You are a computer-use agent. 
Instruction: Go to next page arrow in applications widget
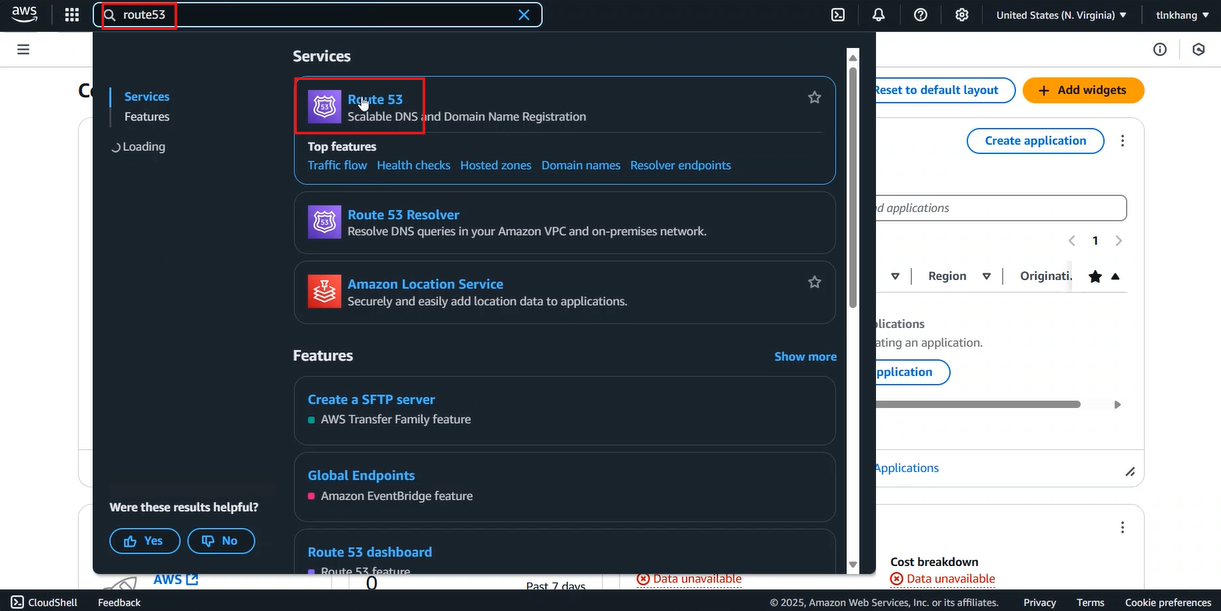pos(1118,241)
